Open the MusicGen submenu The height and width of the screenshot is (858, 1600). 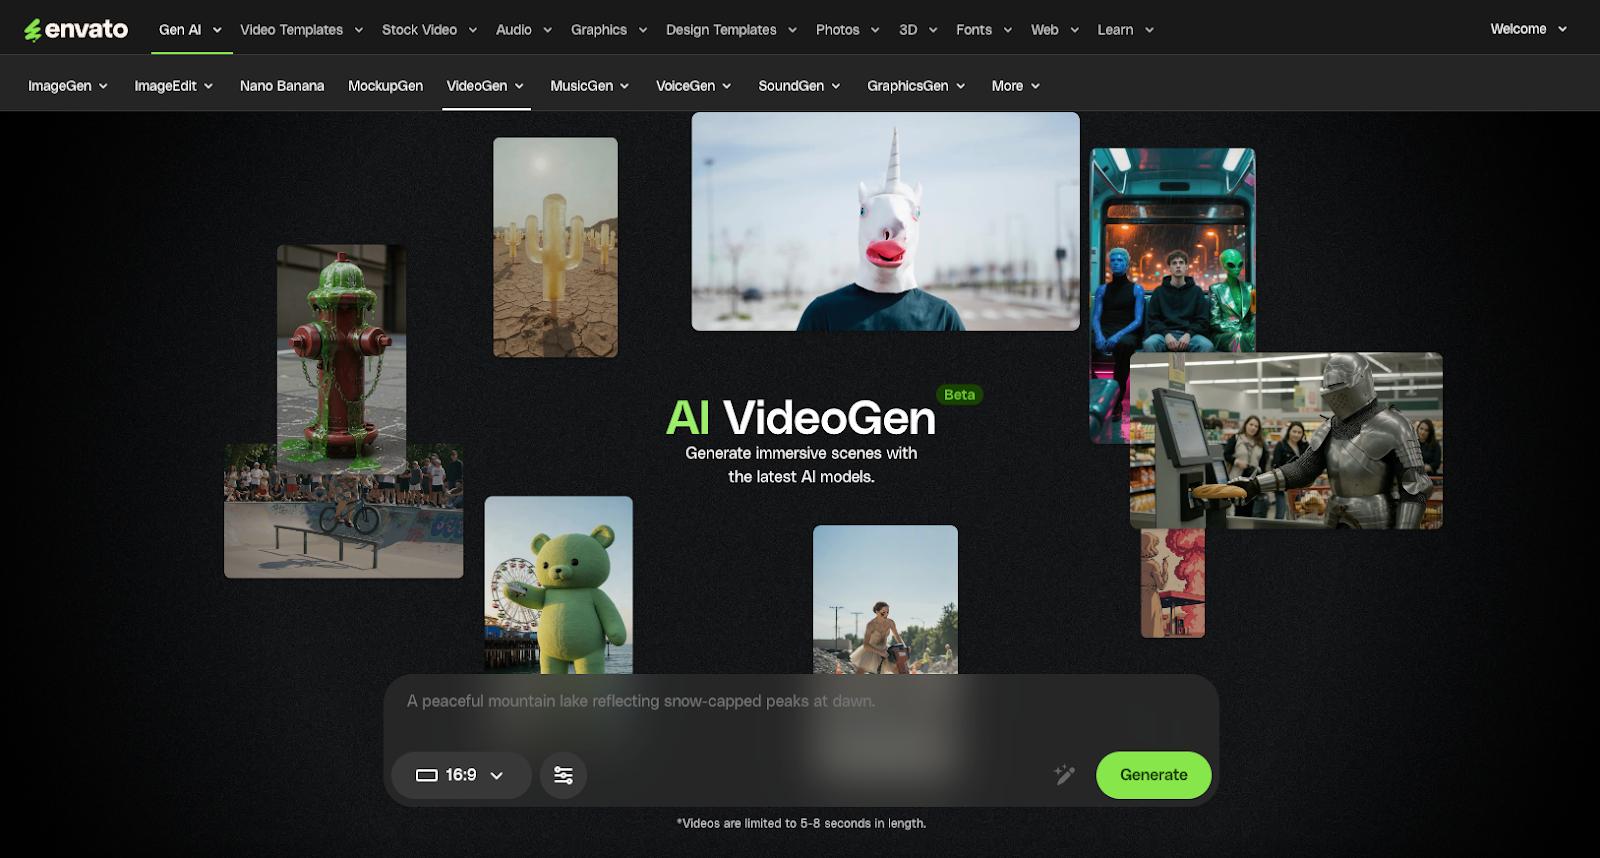pyautogui.click(x=590, y=86)
